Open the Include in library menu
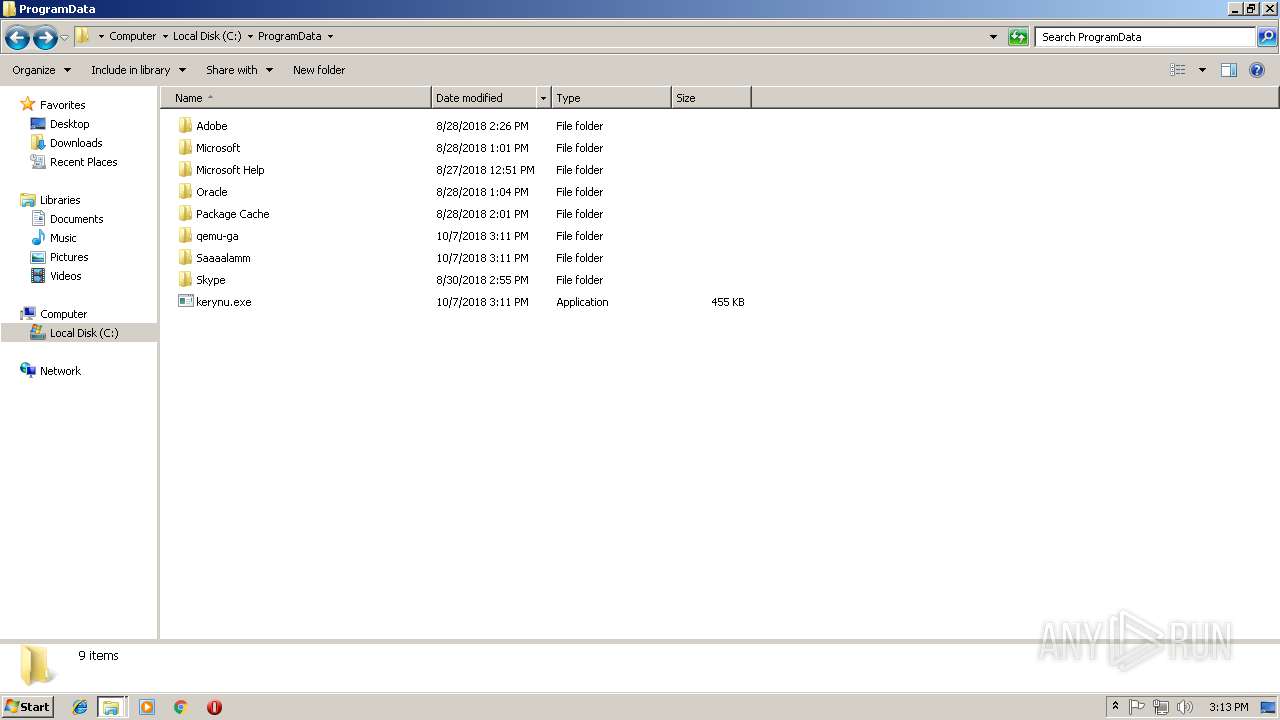Image resolution: width=1280 pixels, height=720 pixels. click(138, 70)
